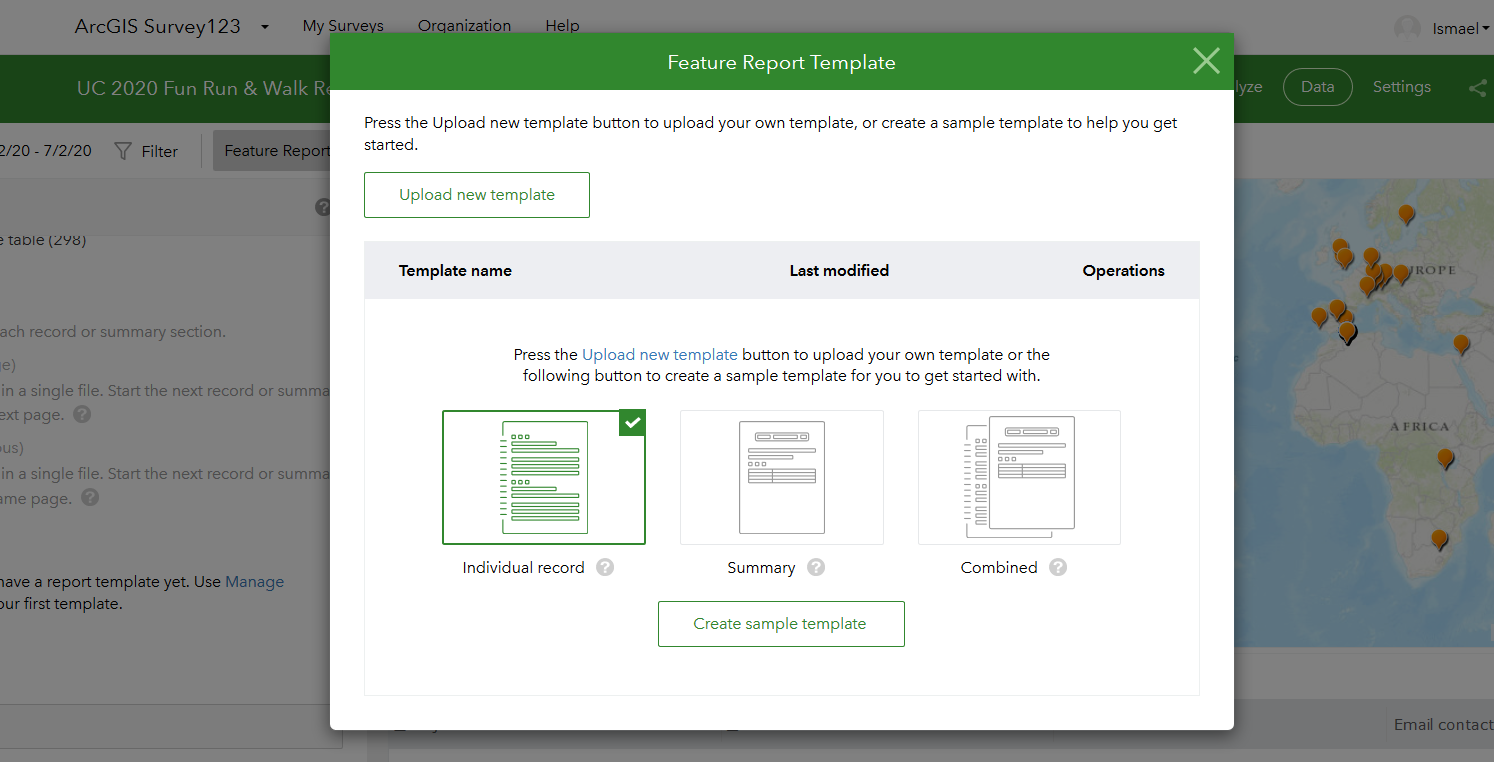
Task: Open help icon next to Individual record
Action: coord(605,567)
